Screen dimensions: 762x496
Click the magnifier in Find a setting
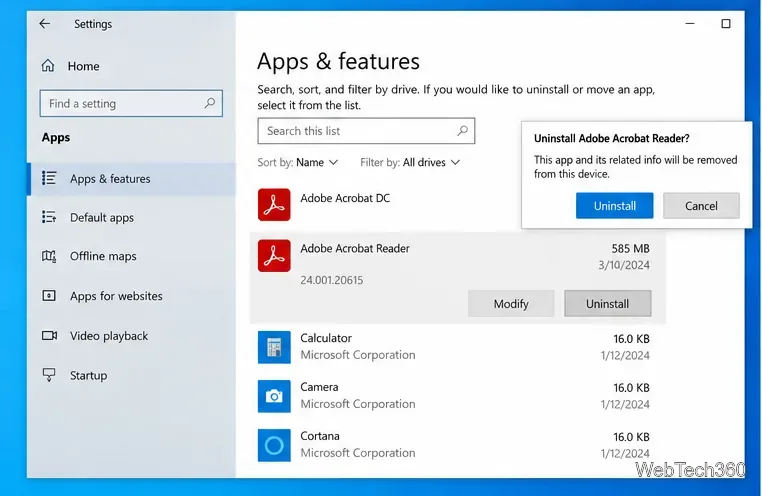click(209, 103)
